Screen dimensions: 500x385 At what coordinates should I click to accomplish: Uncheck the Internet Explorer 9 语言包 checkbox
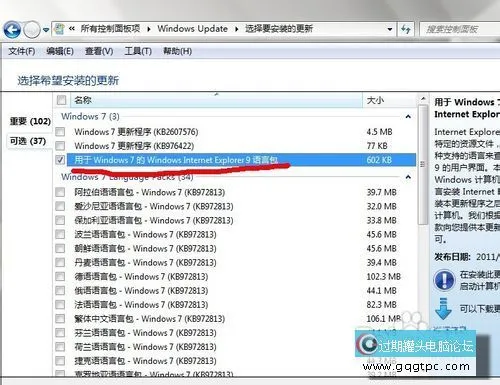coord(60,160)
